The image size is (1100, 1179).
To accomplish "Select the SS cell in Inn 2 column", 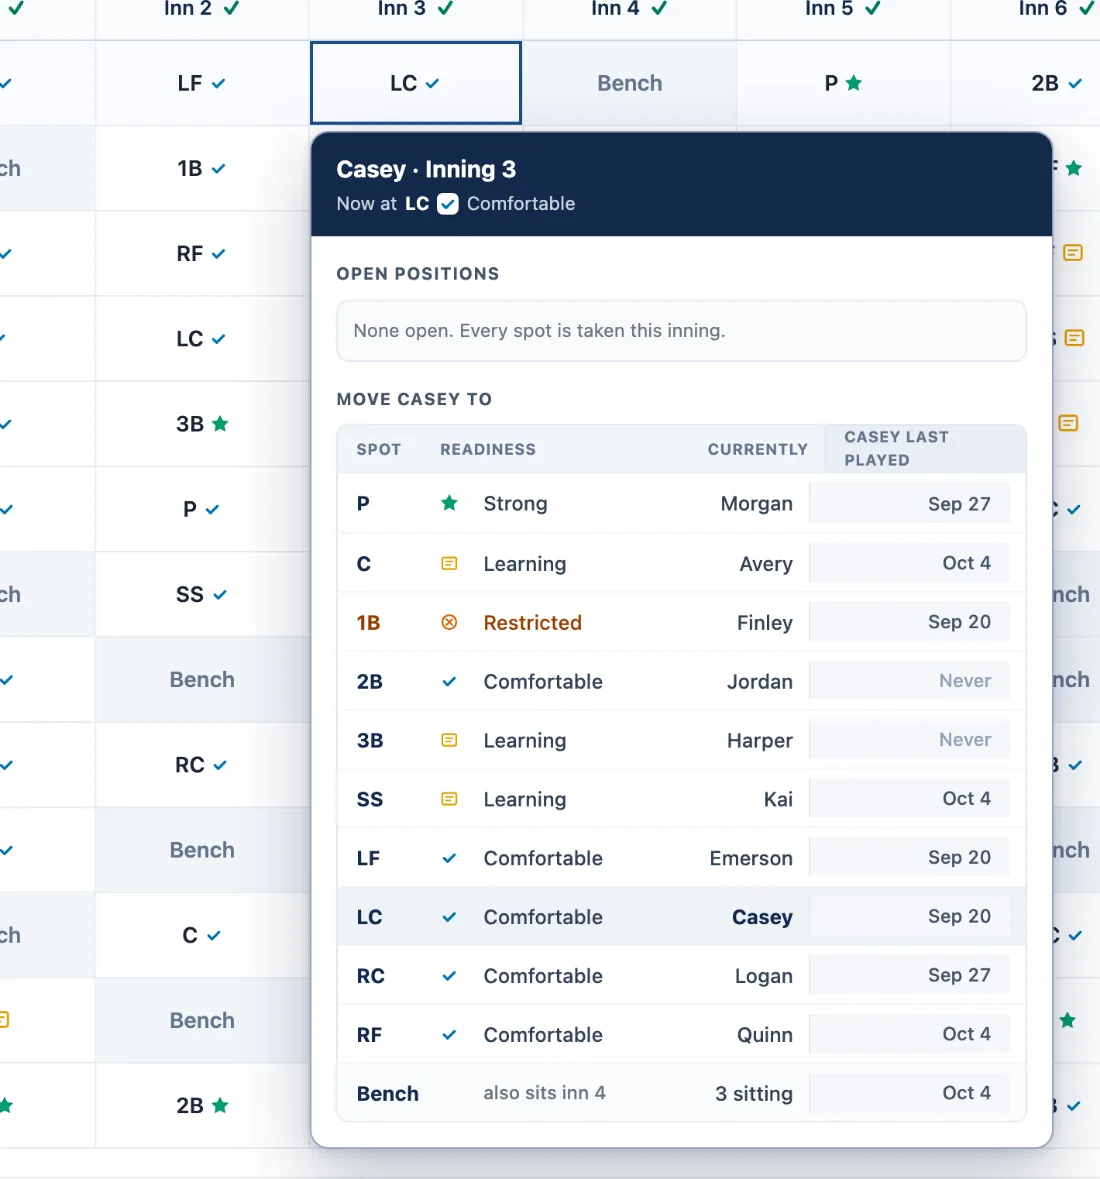I will coord(202,594).
